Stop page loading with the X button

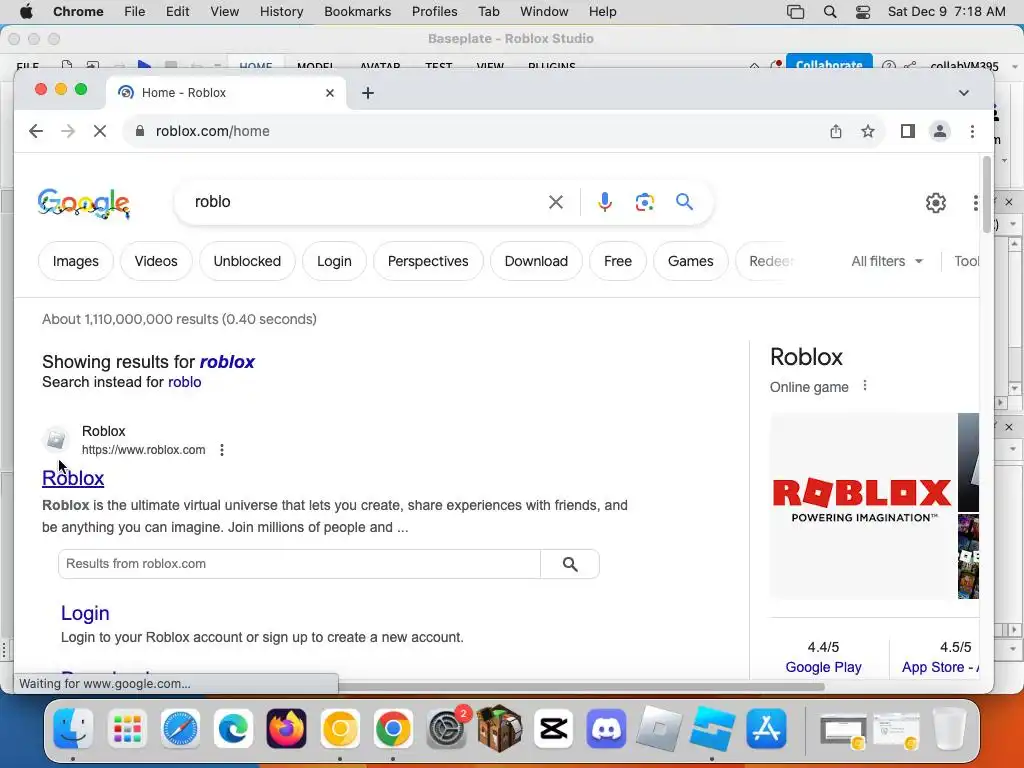pos(99,131)
